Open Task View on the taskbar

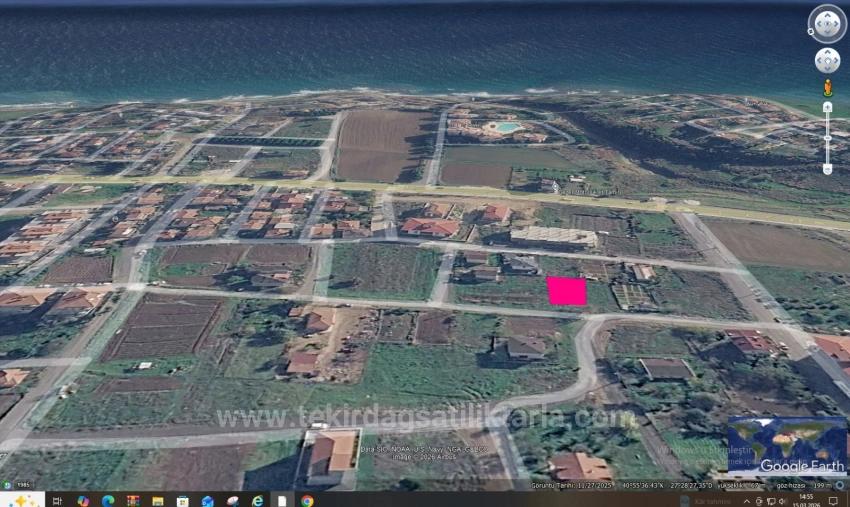57,500
